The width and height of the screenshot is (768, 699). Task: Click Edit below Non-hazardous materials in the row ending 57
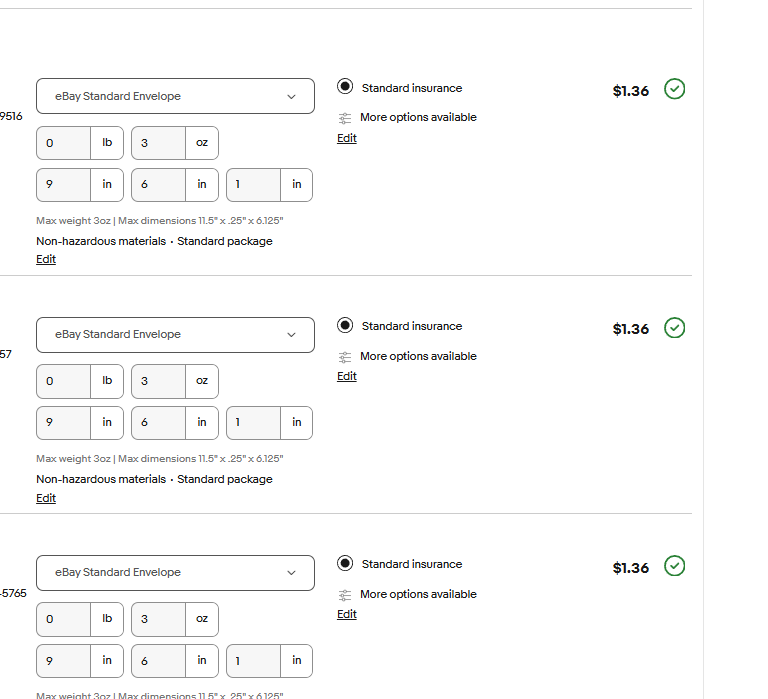(46, 498)
